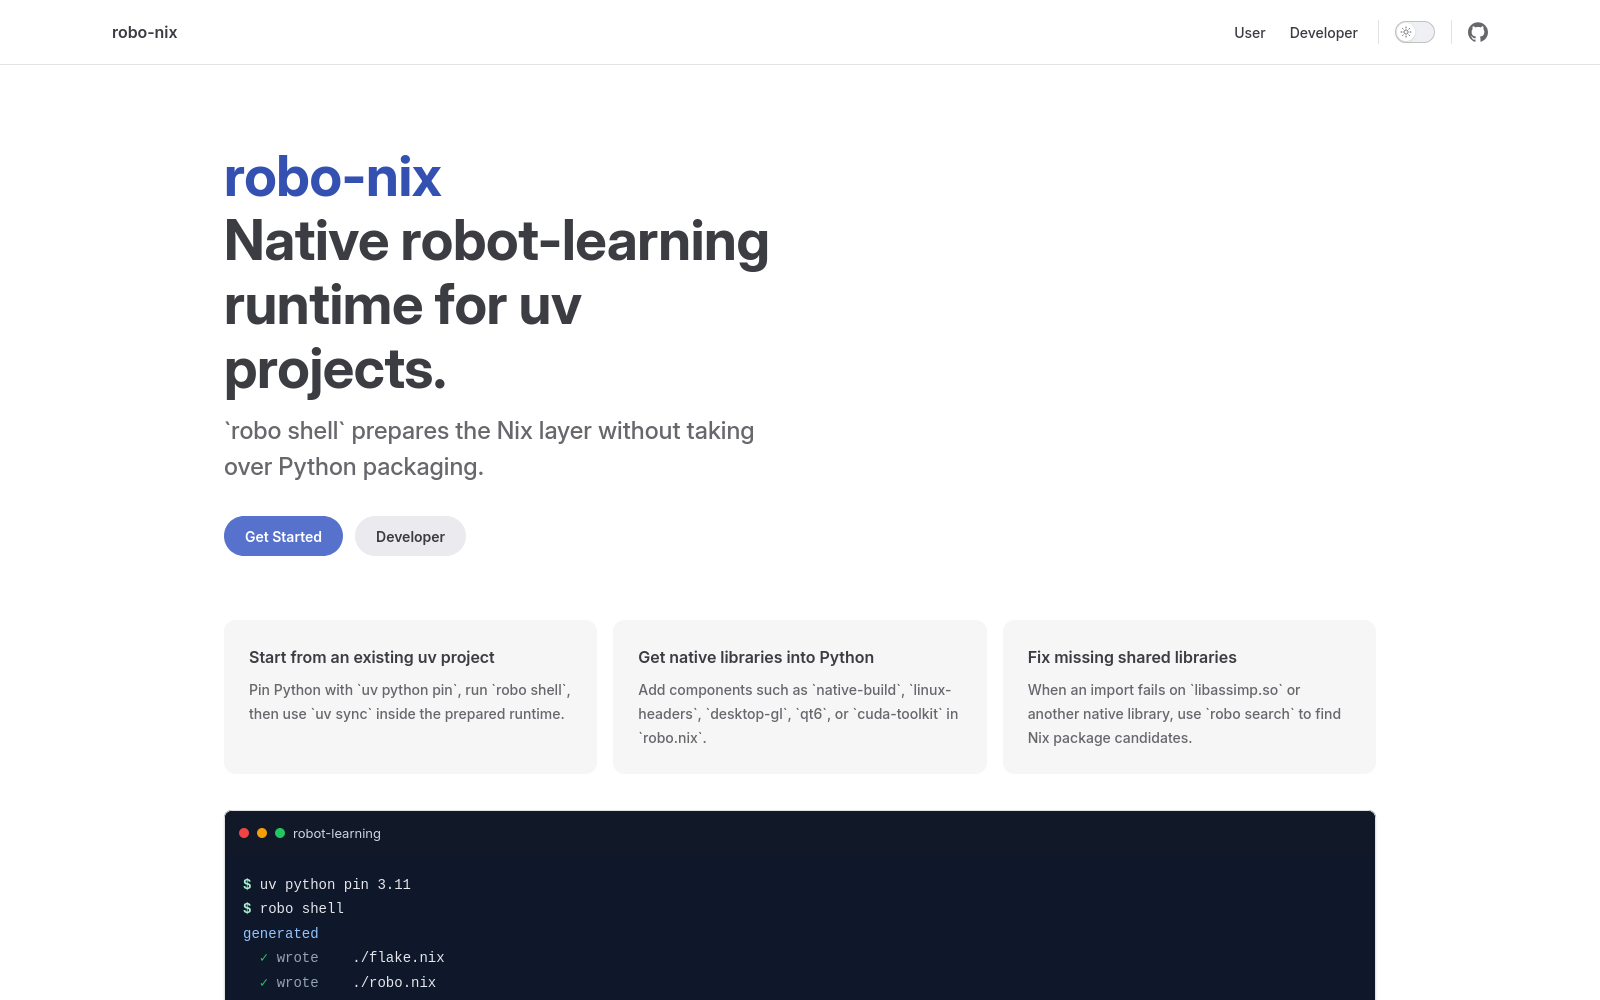Click 'Native robot-learning runtime' hero heading
The width and height of the screenshot is (1600, 1000).
point(497,305)
